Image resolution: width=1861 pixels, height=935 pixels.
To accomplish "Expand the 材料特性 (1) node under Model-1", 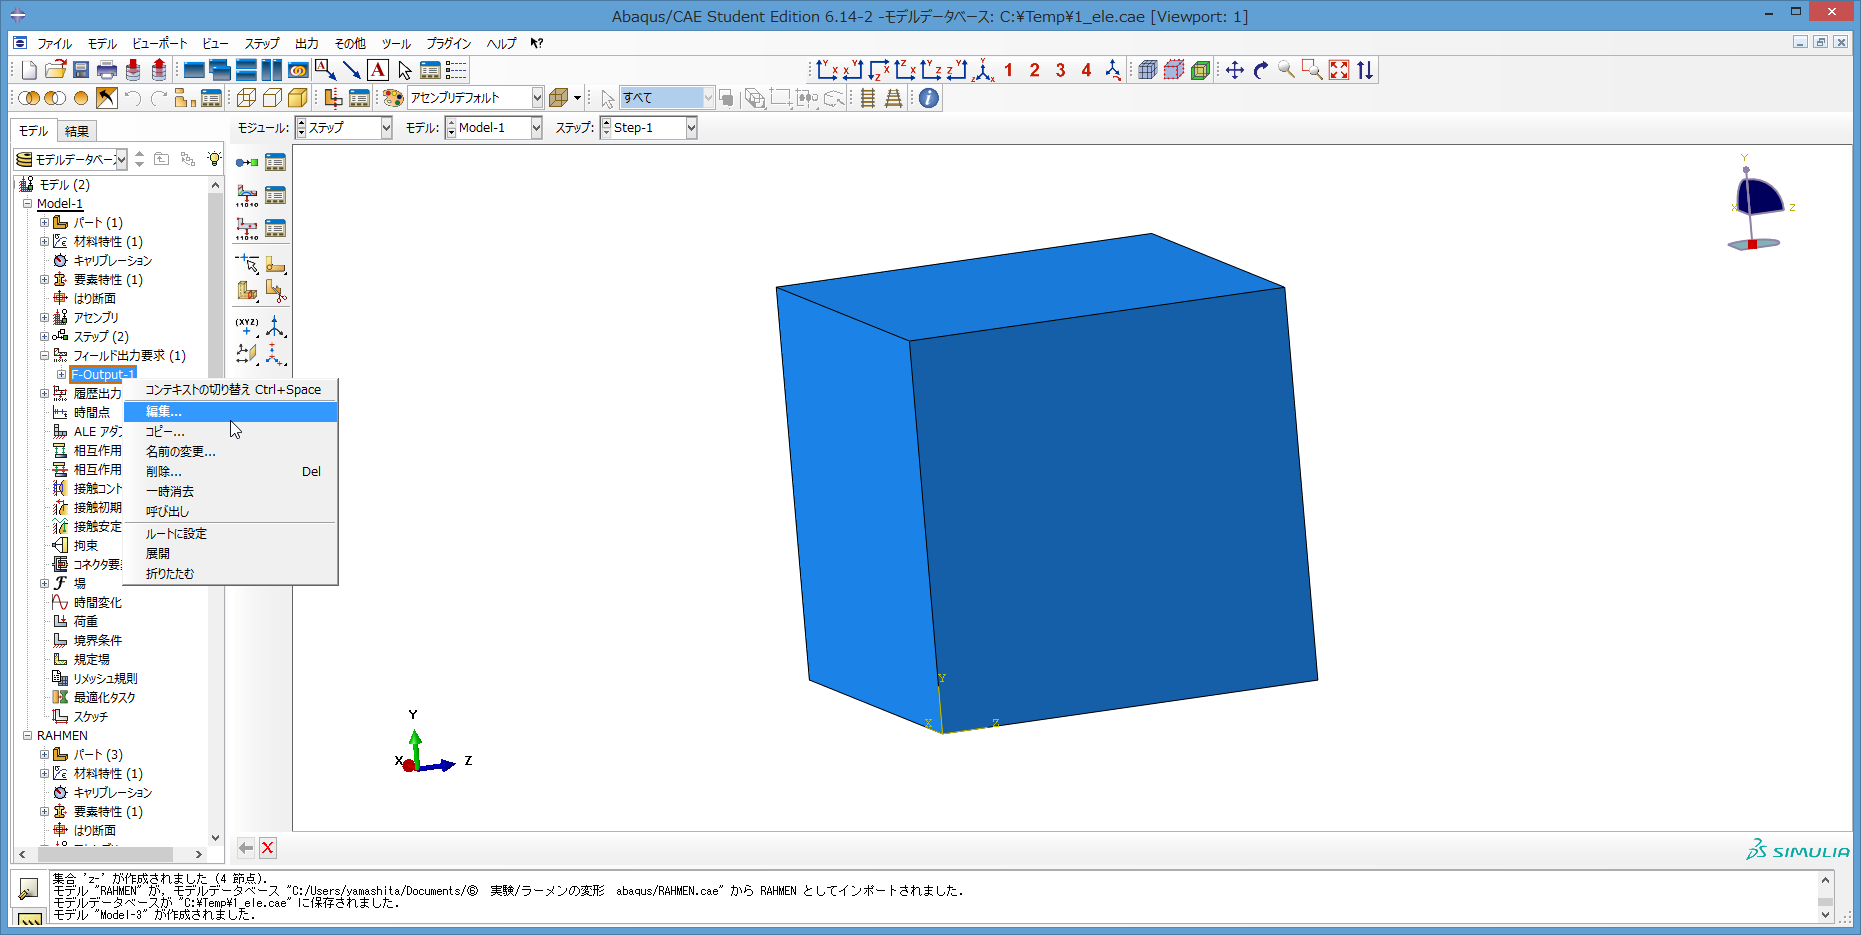I will click(44, 242).
